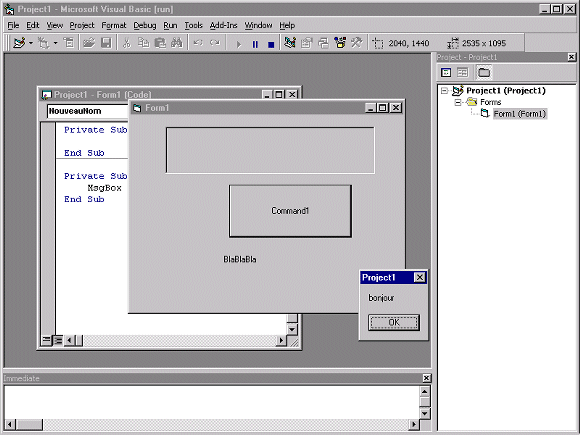Click Immediate window scroll up arrow
The image size is (580, 435).
425,391
